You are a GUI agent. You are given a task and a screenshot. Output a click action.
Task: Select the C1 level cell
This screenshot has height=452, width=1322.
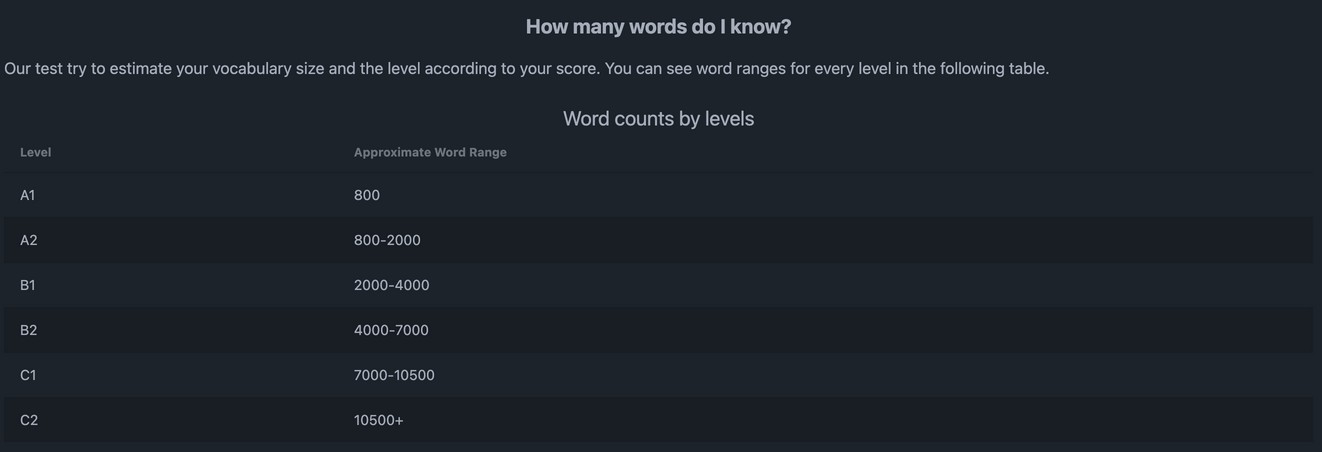tap(28, 375)
